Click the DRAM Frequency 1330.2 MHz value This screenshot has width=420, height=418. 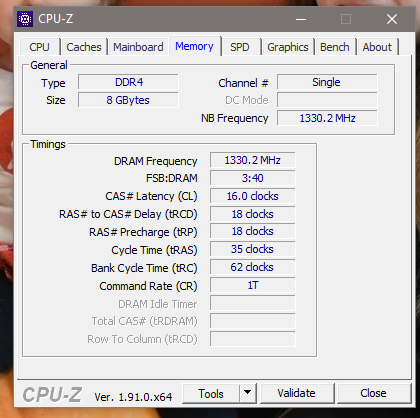coord(253,160)
